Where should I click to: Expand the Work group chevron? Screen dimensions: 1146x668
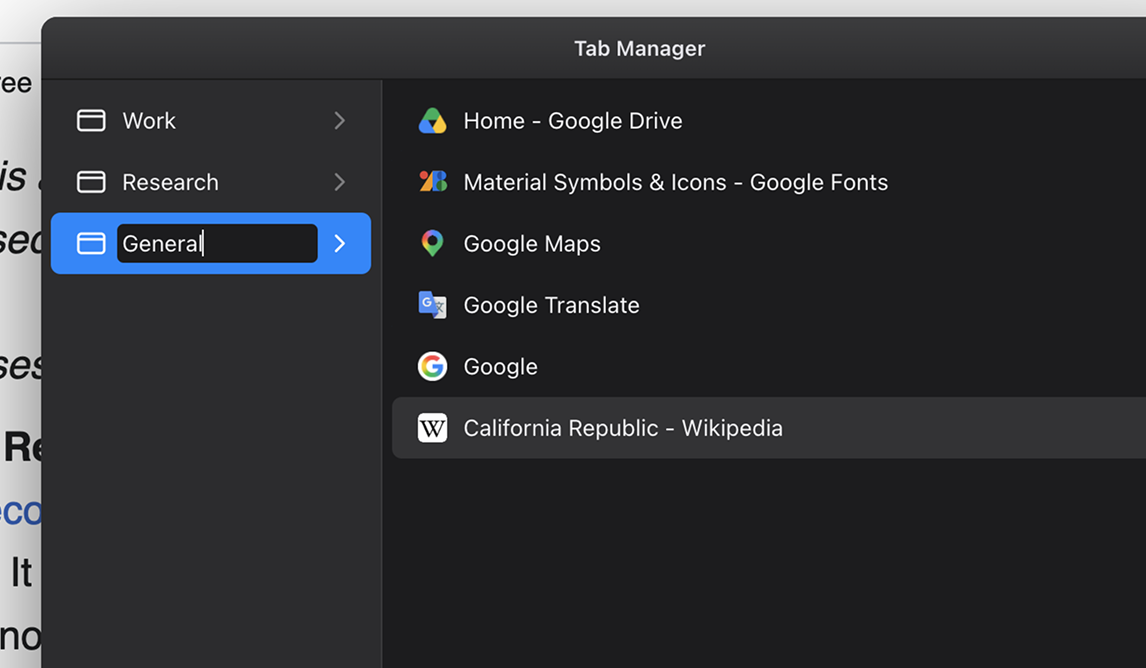tap(339, 121)
